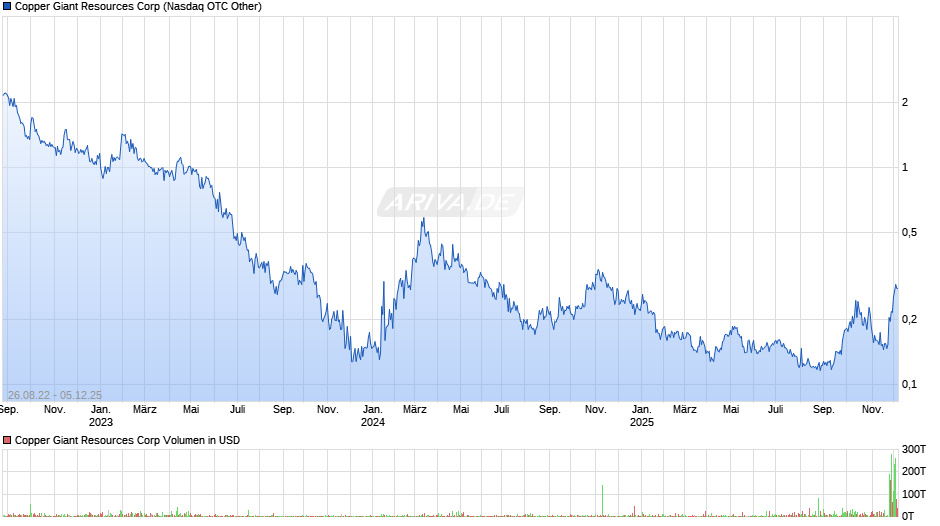
Task: Click the blue price legend square
Action: coord(7,7)
